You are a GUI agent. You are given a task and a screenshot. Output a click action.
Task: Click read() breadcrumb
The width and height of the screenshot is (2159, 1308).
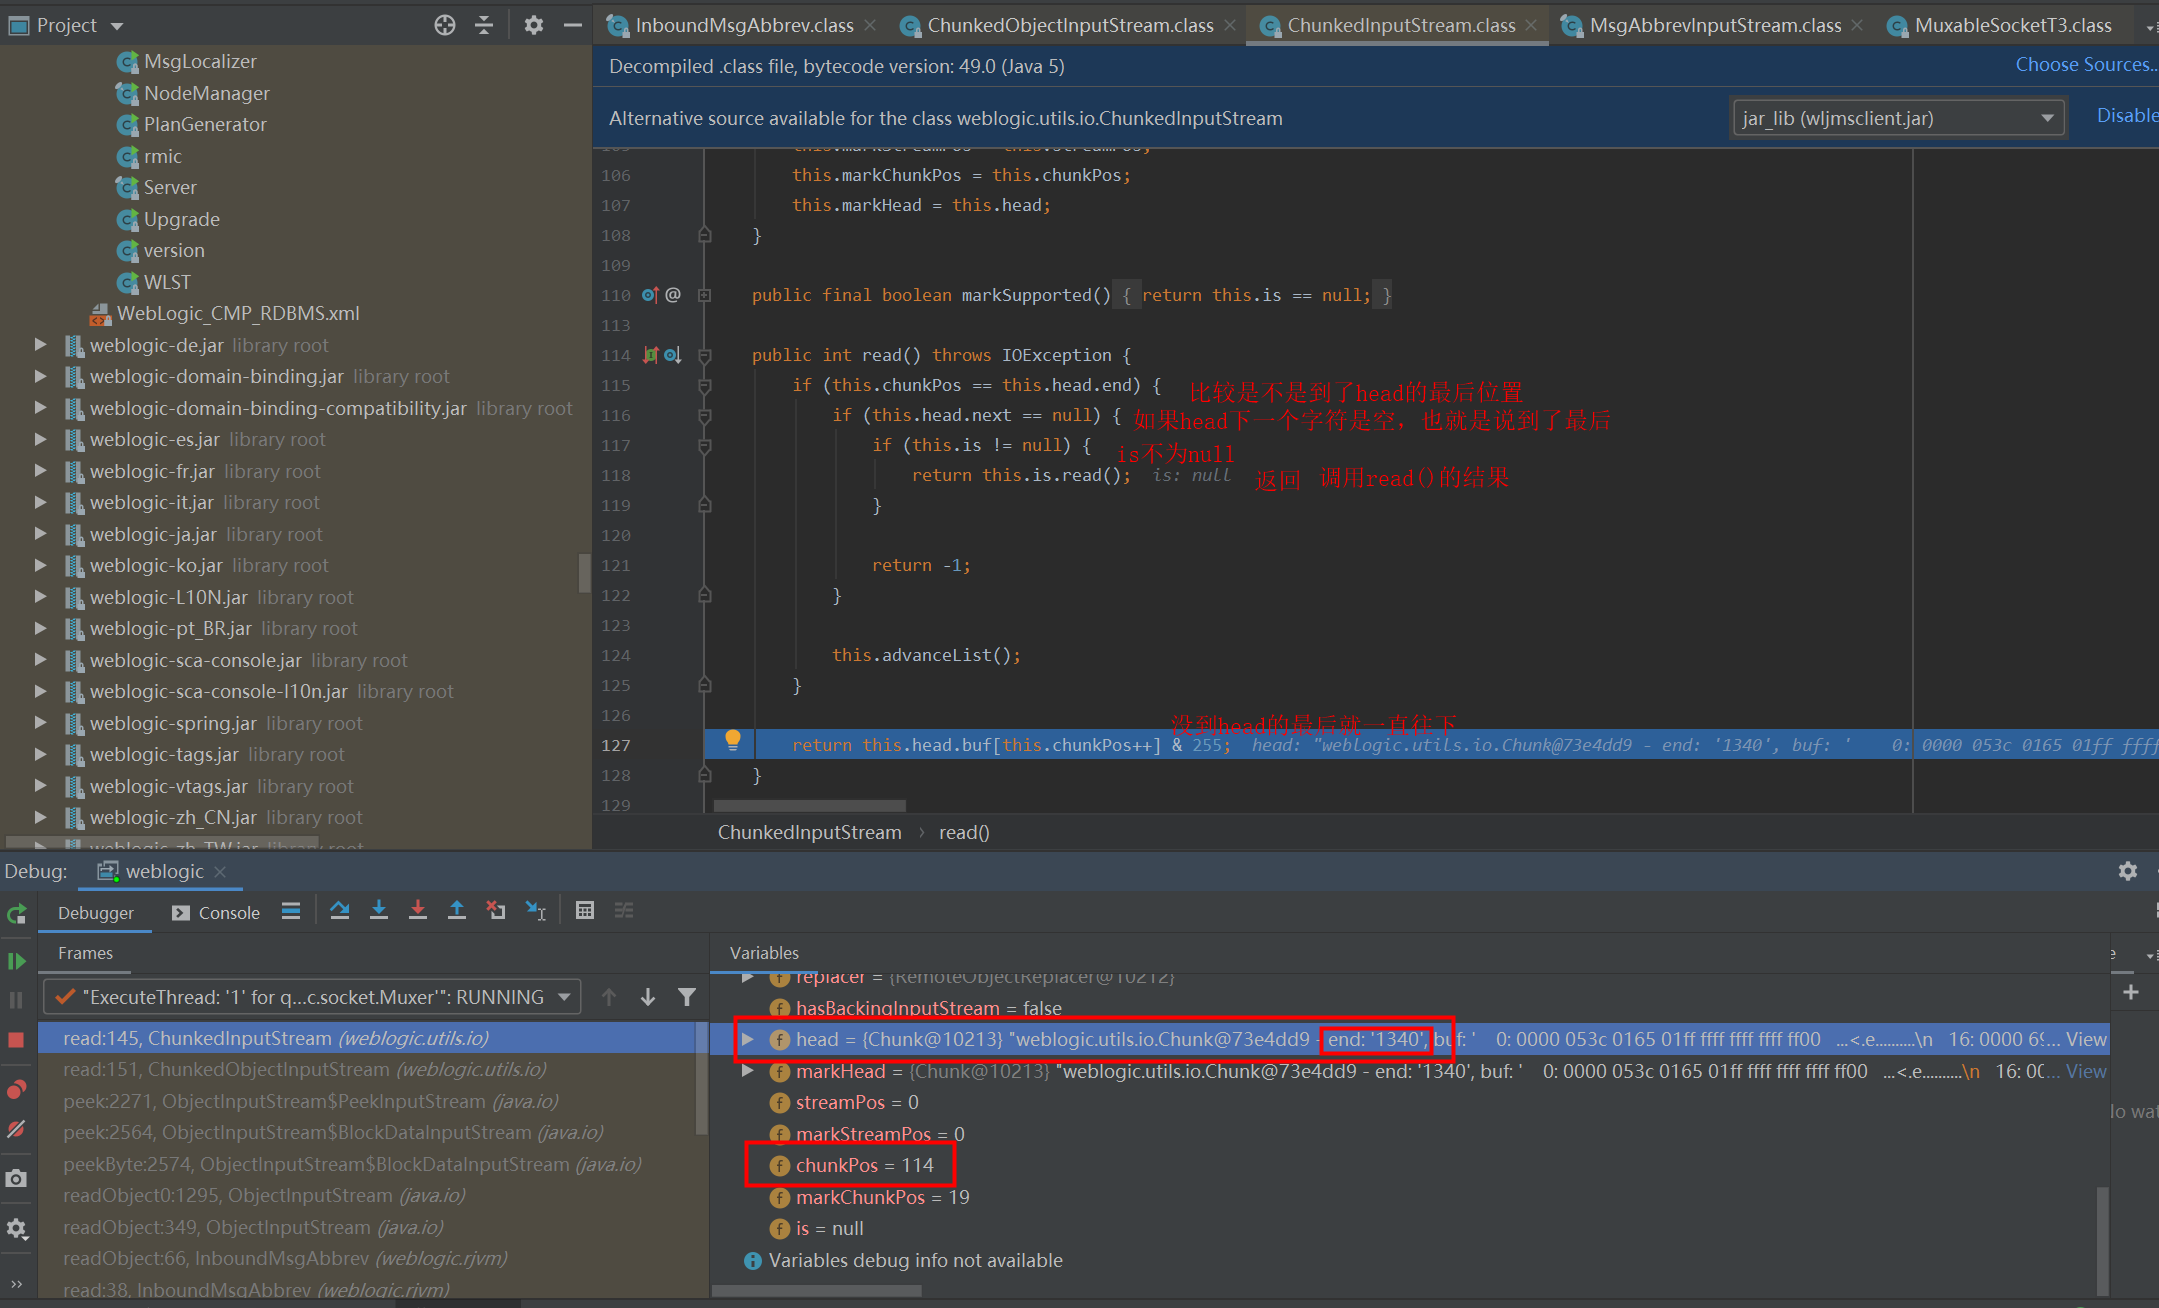(964, 832)
